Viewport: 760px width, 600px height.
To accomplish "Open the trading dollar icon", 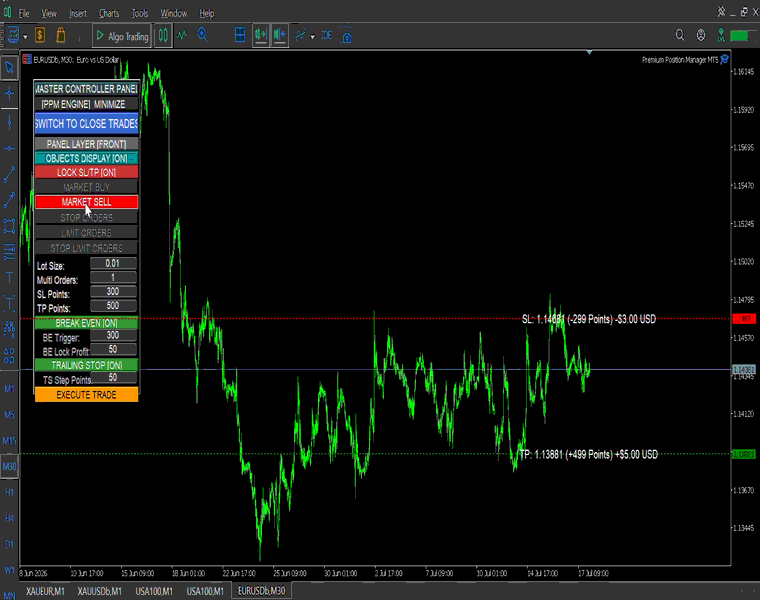I will pyautogui.click(x=40, y=35).
